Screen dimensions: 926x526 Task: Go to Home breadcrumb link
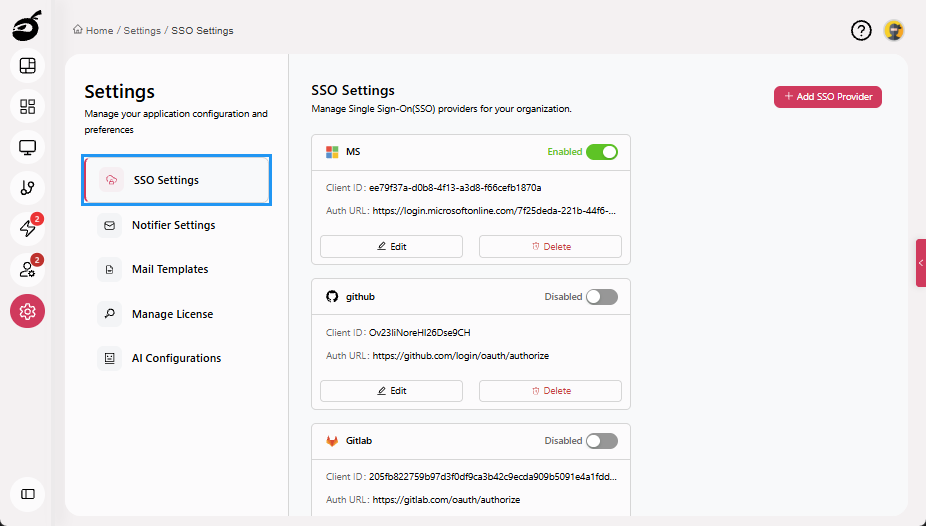99,31
